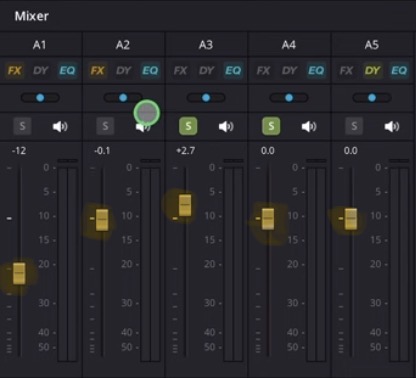Select the A2 track header

[x=123, y=45]
